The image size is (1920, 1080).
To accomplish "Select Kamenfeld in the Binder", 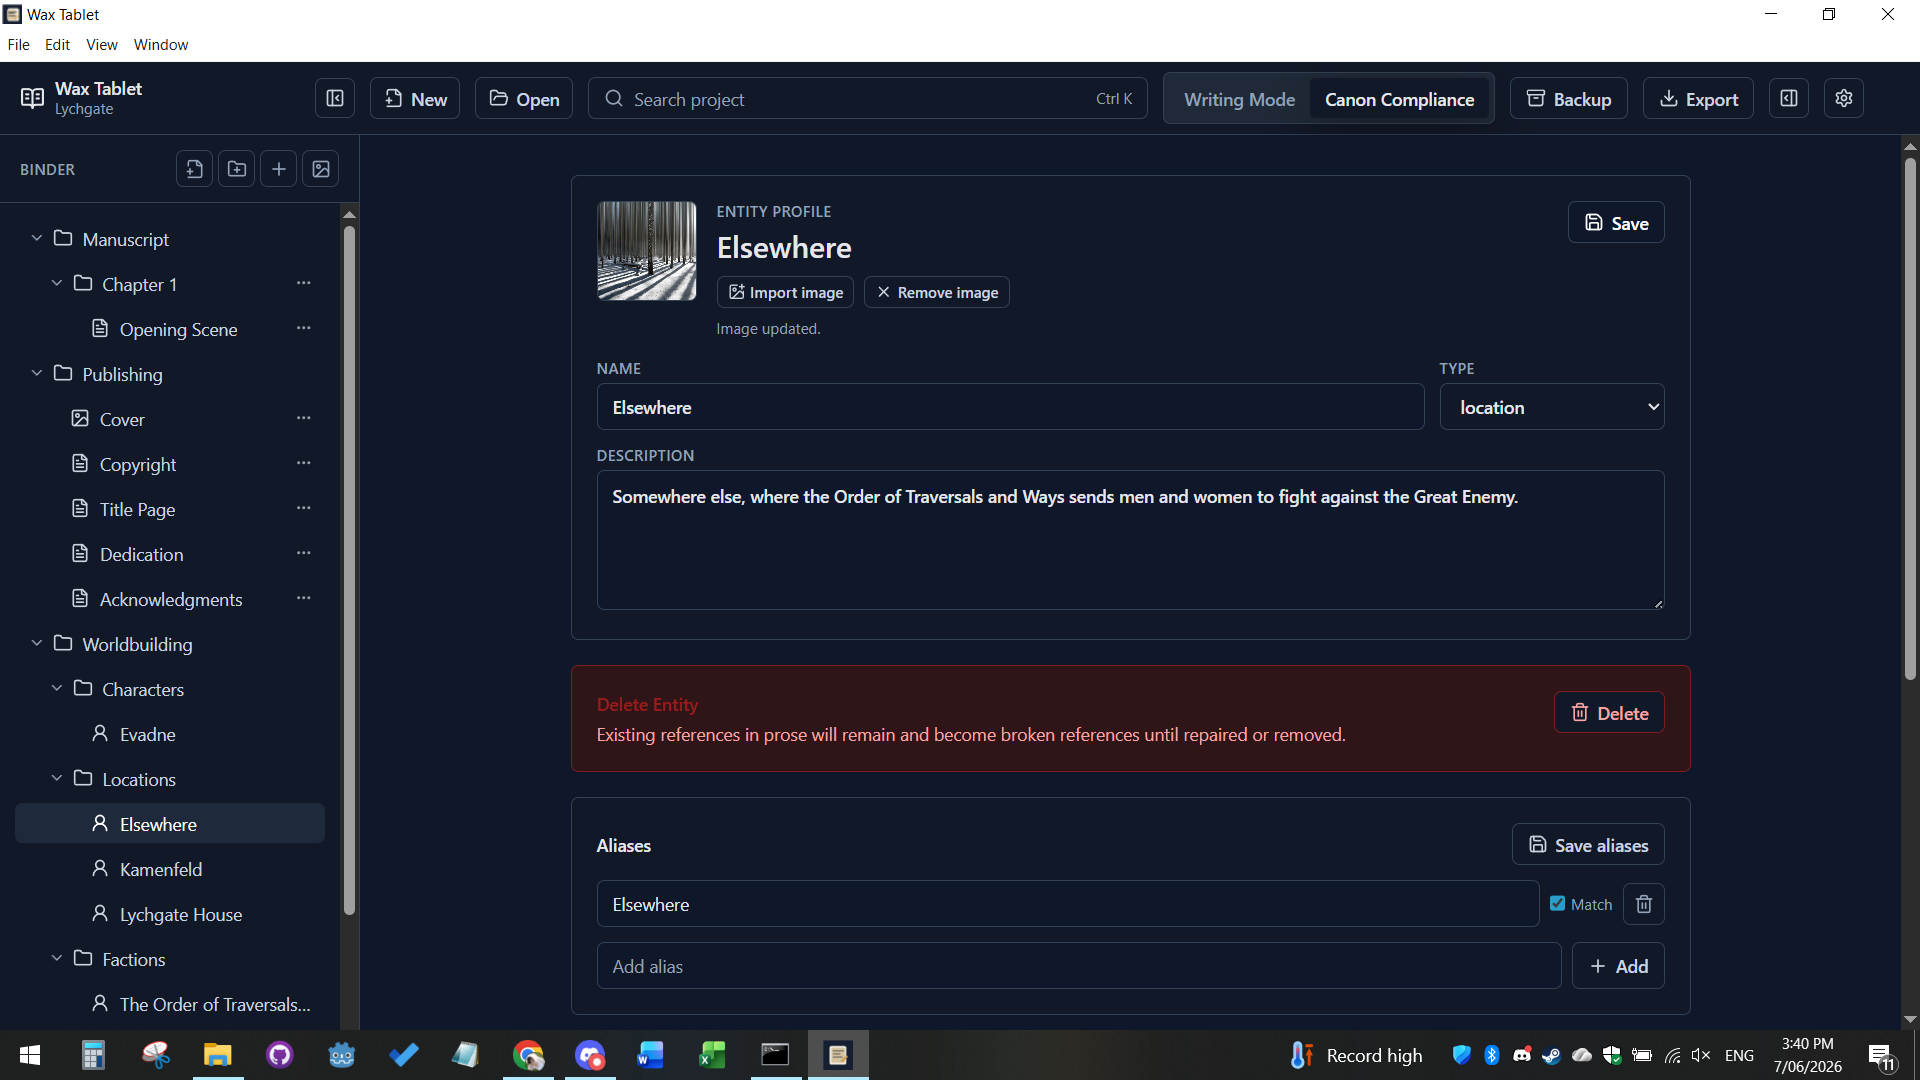I will click(x=170, y=869).
